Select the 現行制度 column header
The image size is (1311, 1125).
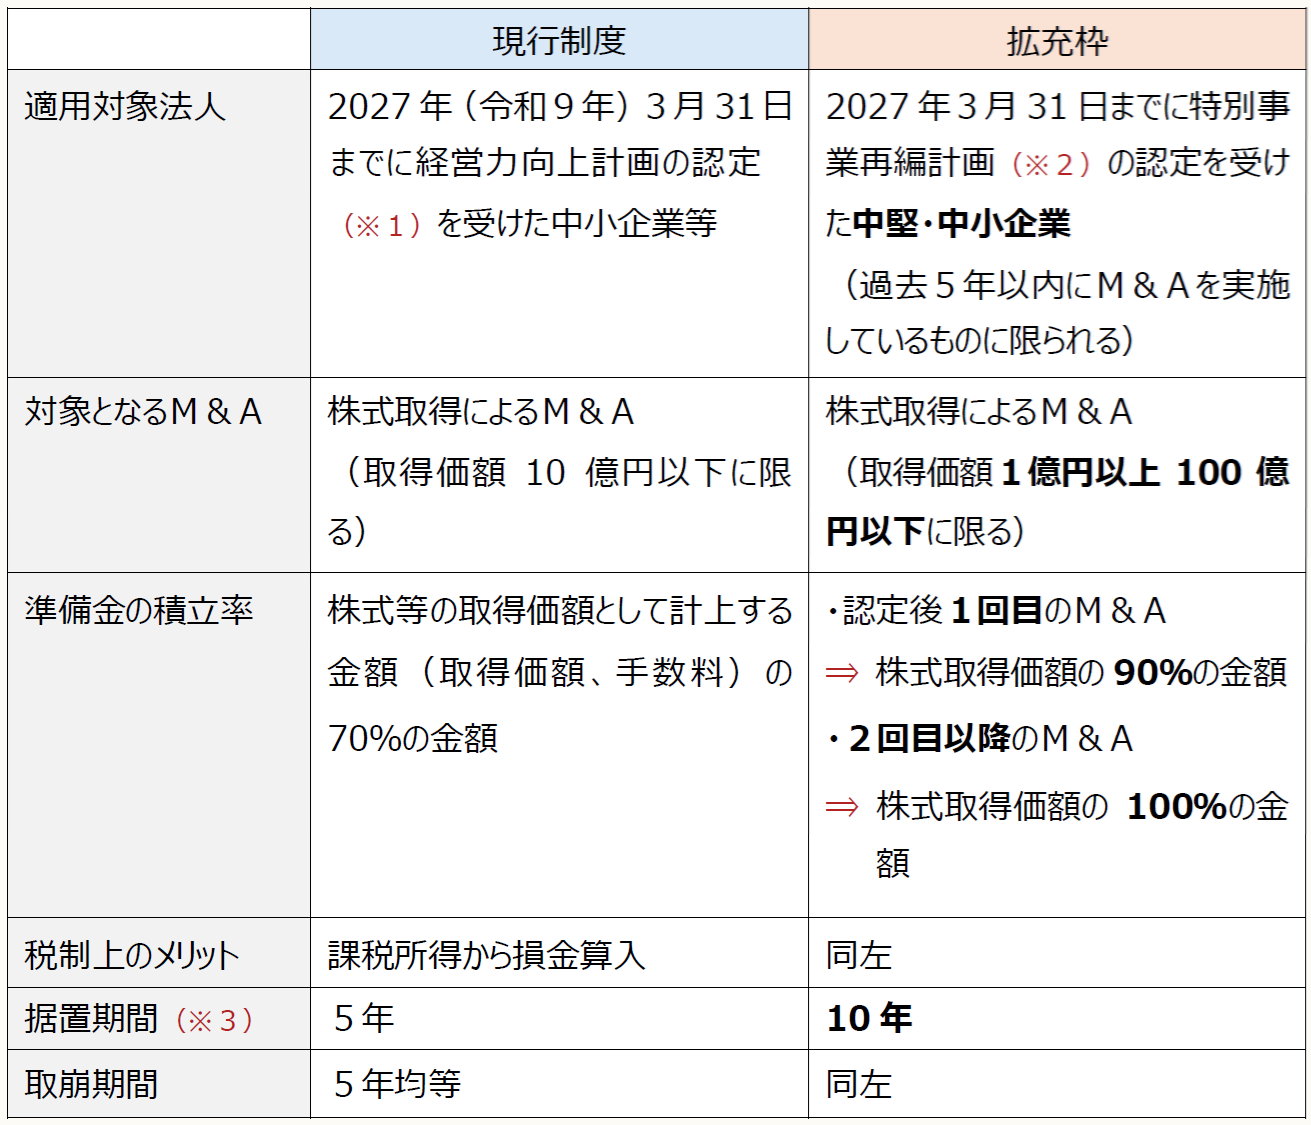click(559, 41)
